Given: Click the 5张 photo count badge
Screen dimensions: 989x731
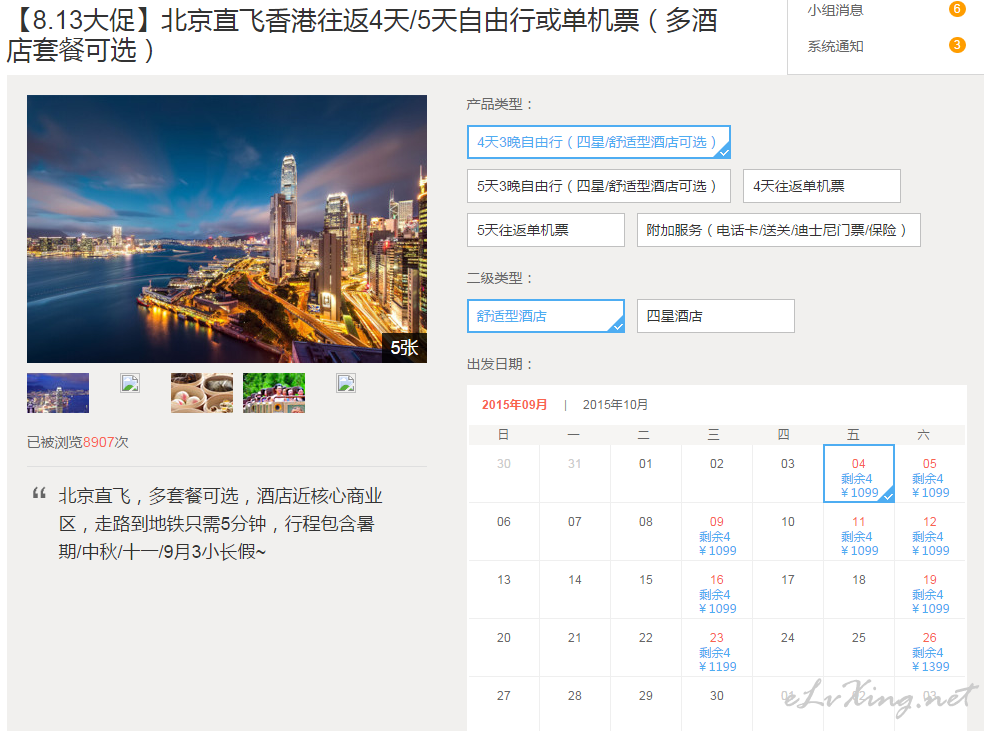Looking at the screenshot, I should click(x=404, y=348).
